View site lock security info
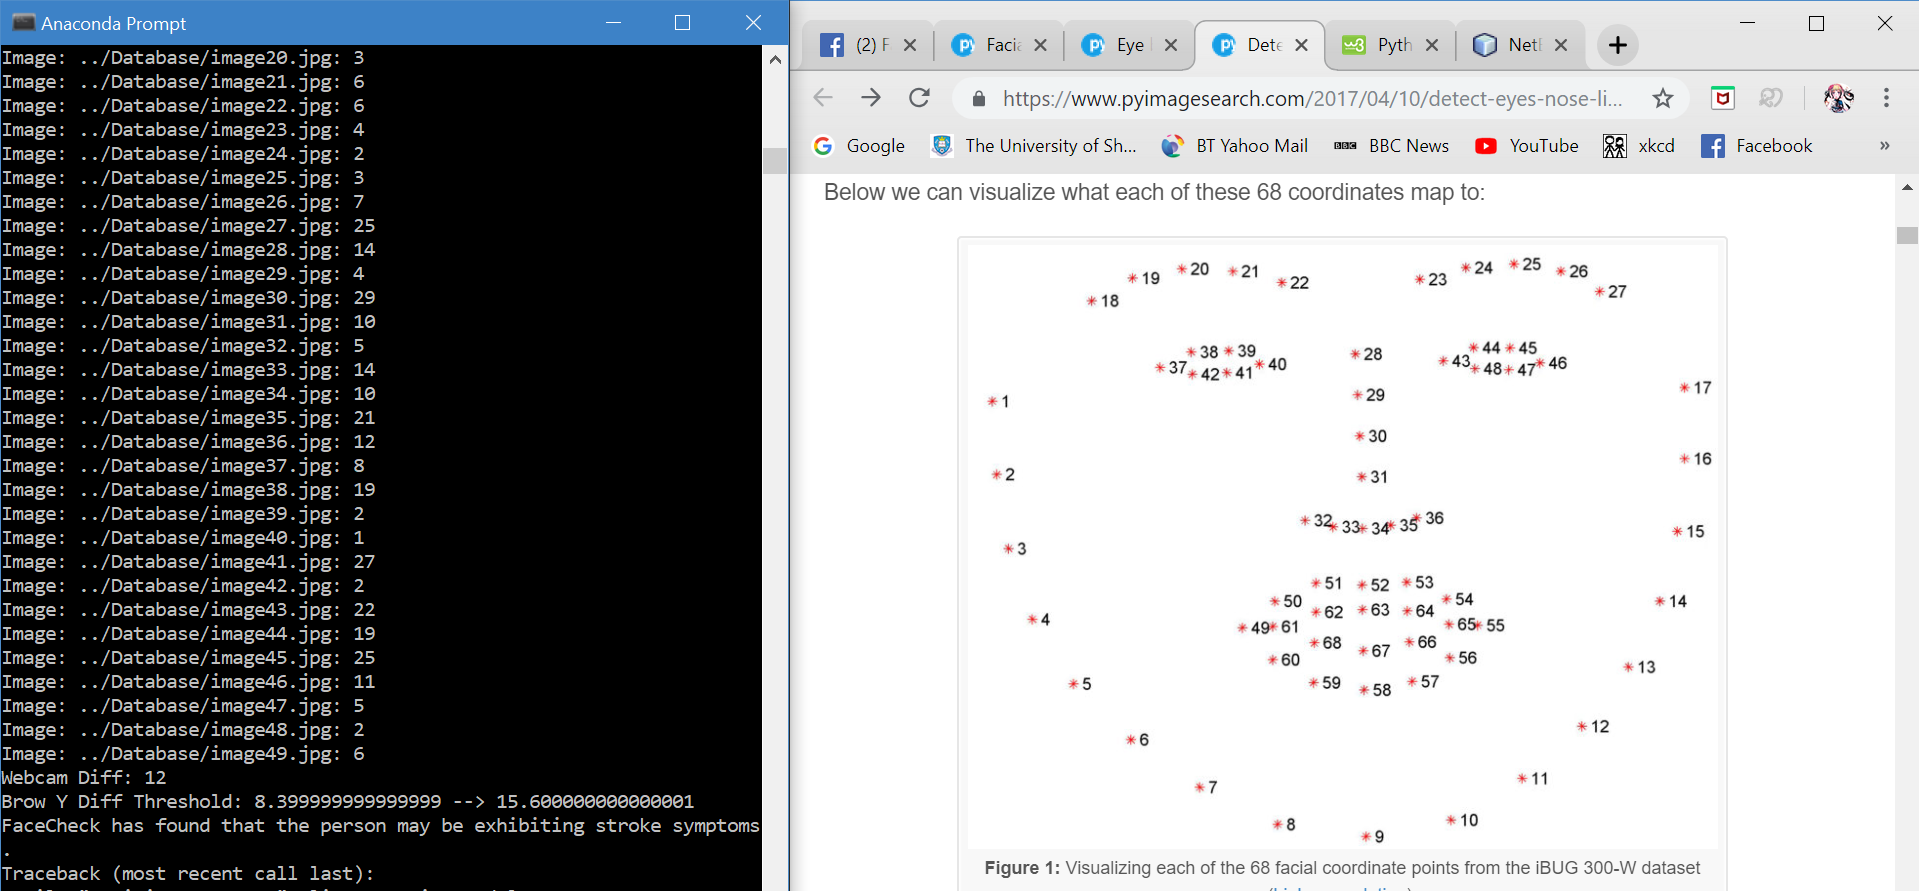1919x891 pixels. [979, 98]
